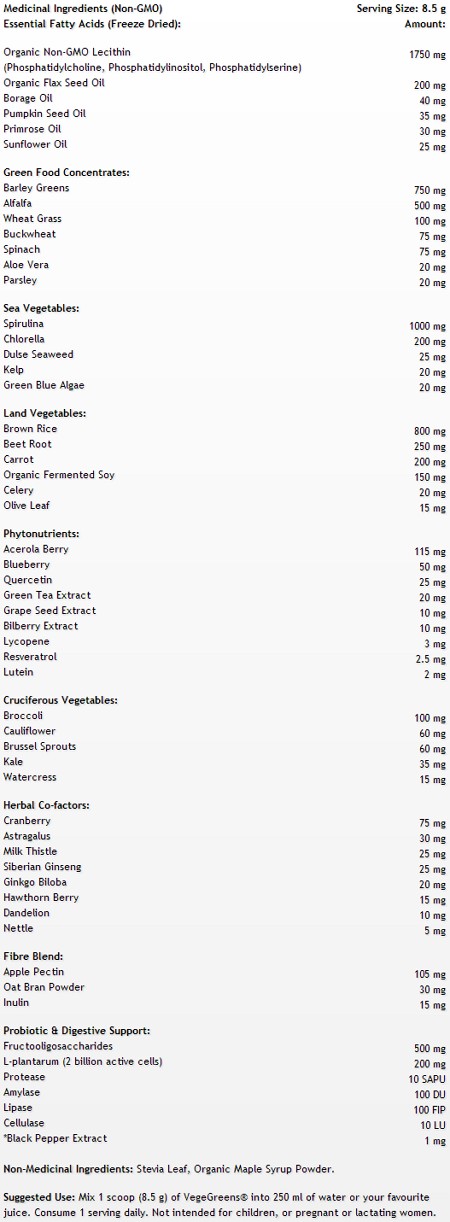Click the Herbal Co-factors heading

(49, 805)
